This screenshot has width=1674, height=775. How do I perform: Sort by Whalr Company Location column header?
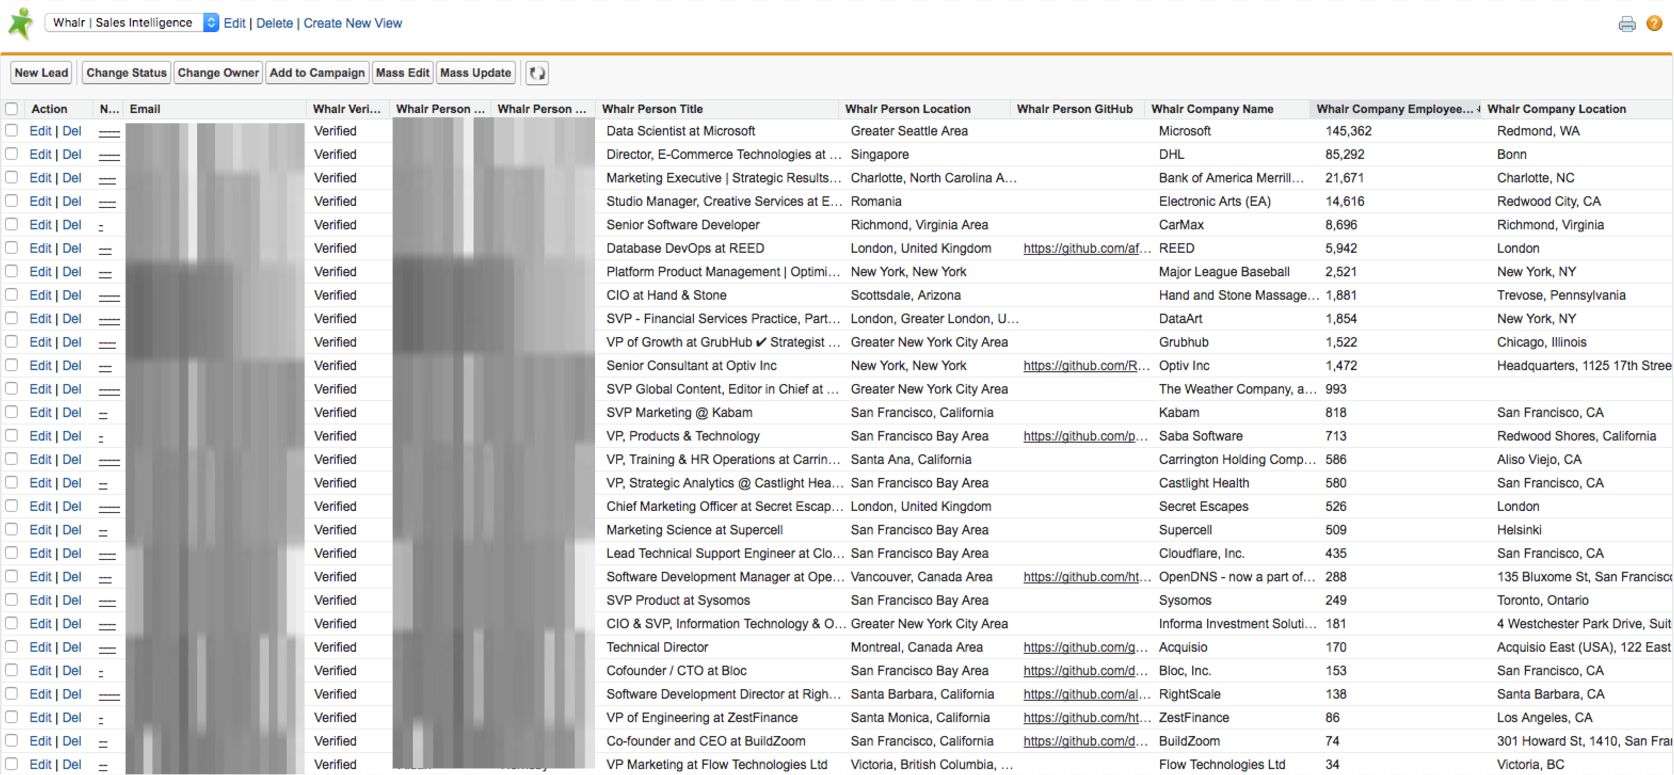click(x=1556, y=109)
